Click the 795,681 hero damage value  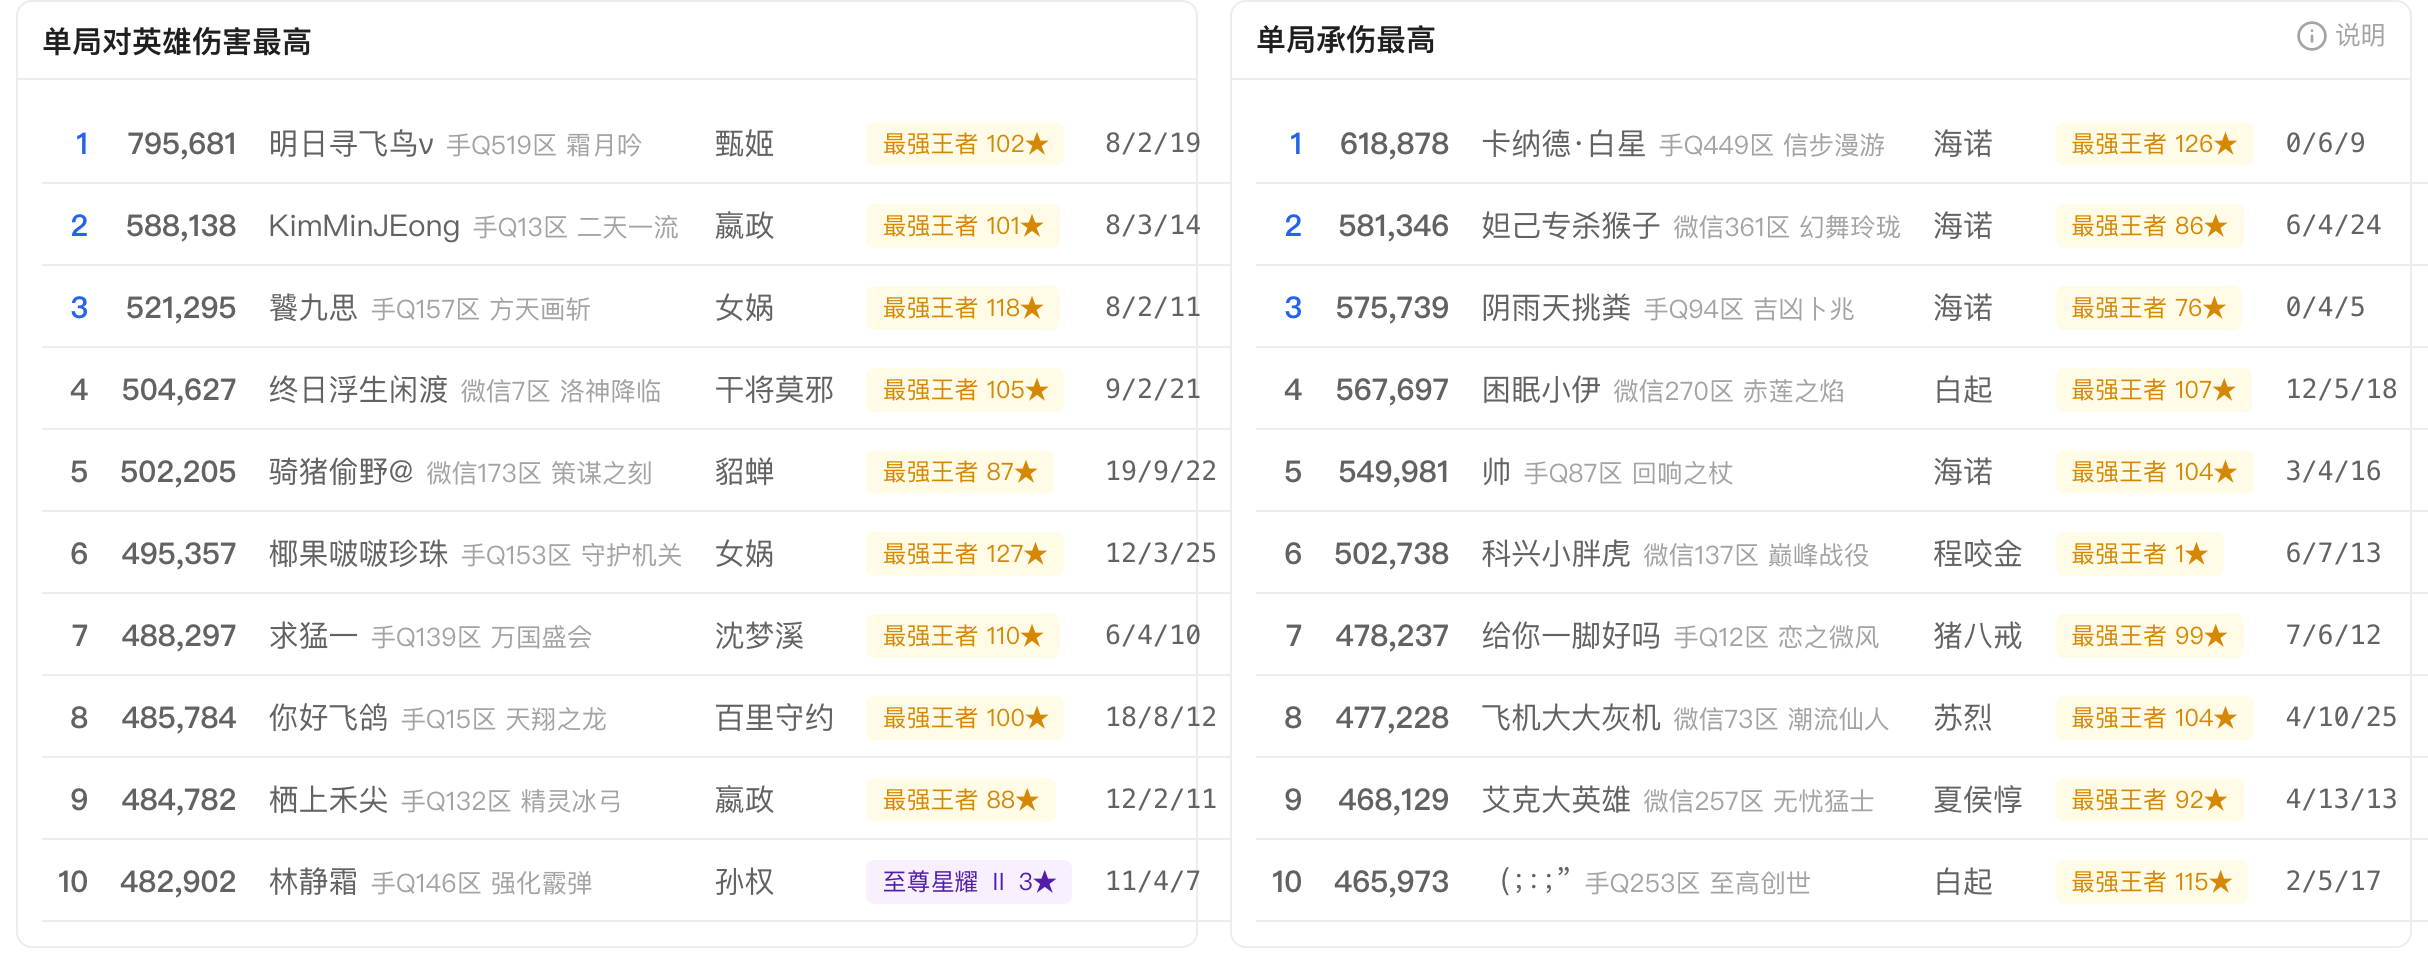[182, 144]
